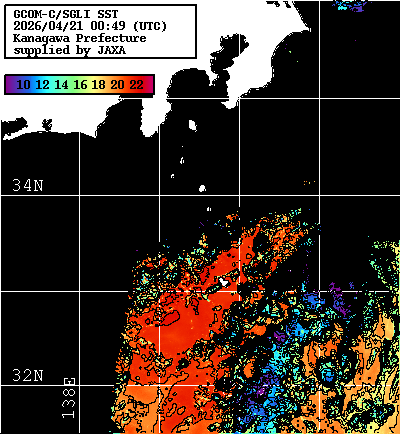Click the large white island in orange SST area
The image size is (400, 434).
(x=224, y=282)
